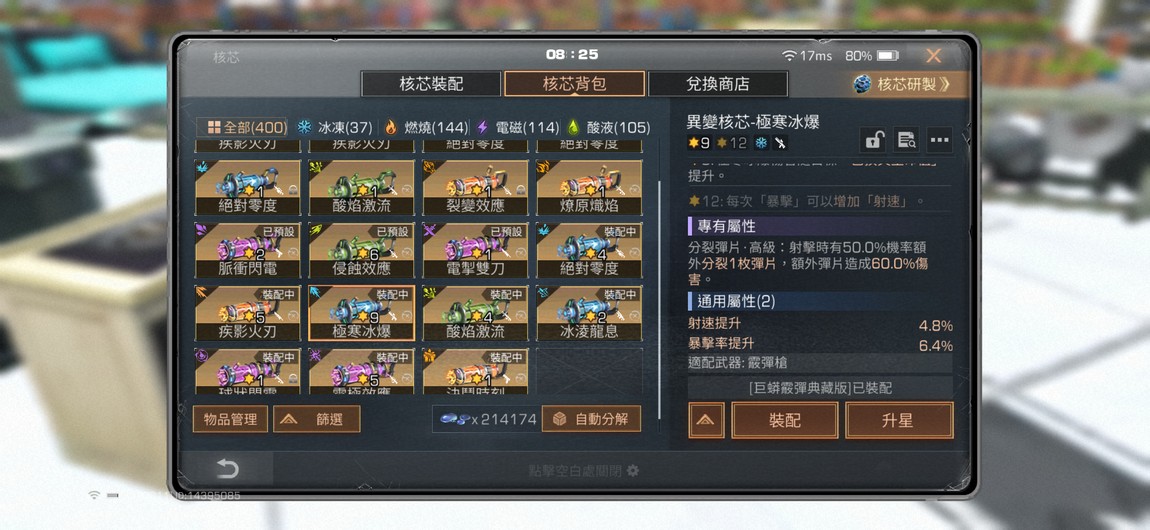Expand the 篩選 filter options

click(316, 419)
